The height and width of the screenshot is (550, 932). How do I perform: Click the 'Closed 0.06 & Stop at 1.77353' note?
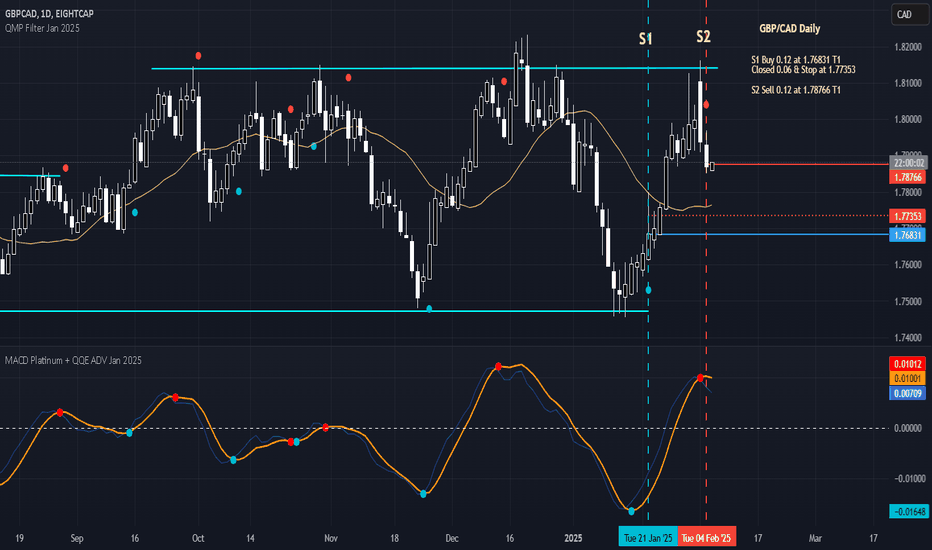click(x=803, y=70)
